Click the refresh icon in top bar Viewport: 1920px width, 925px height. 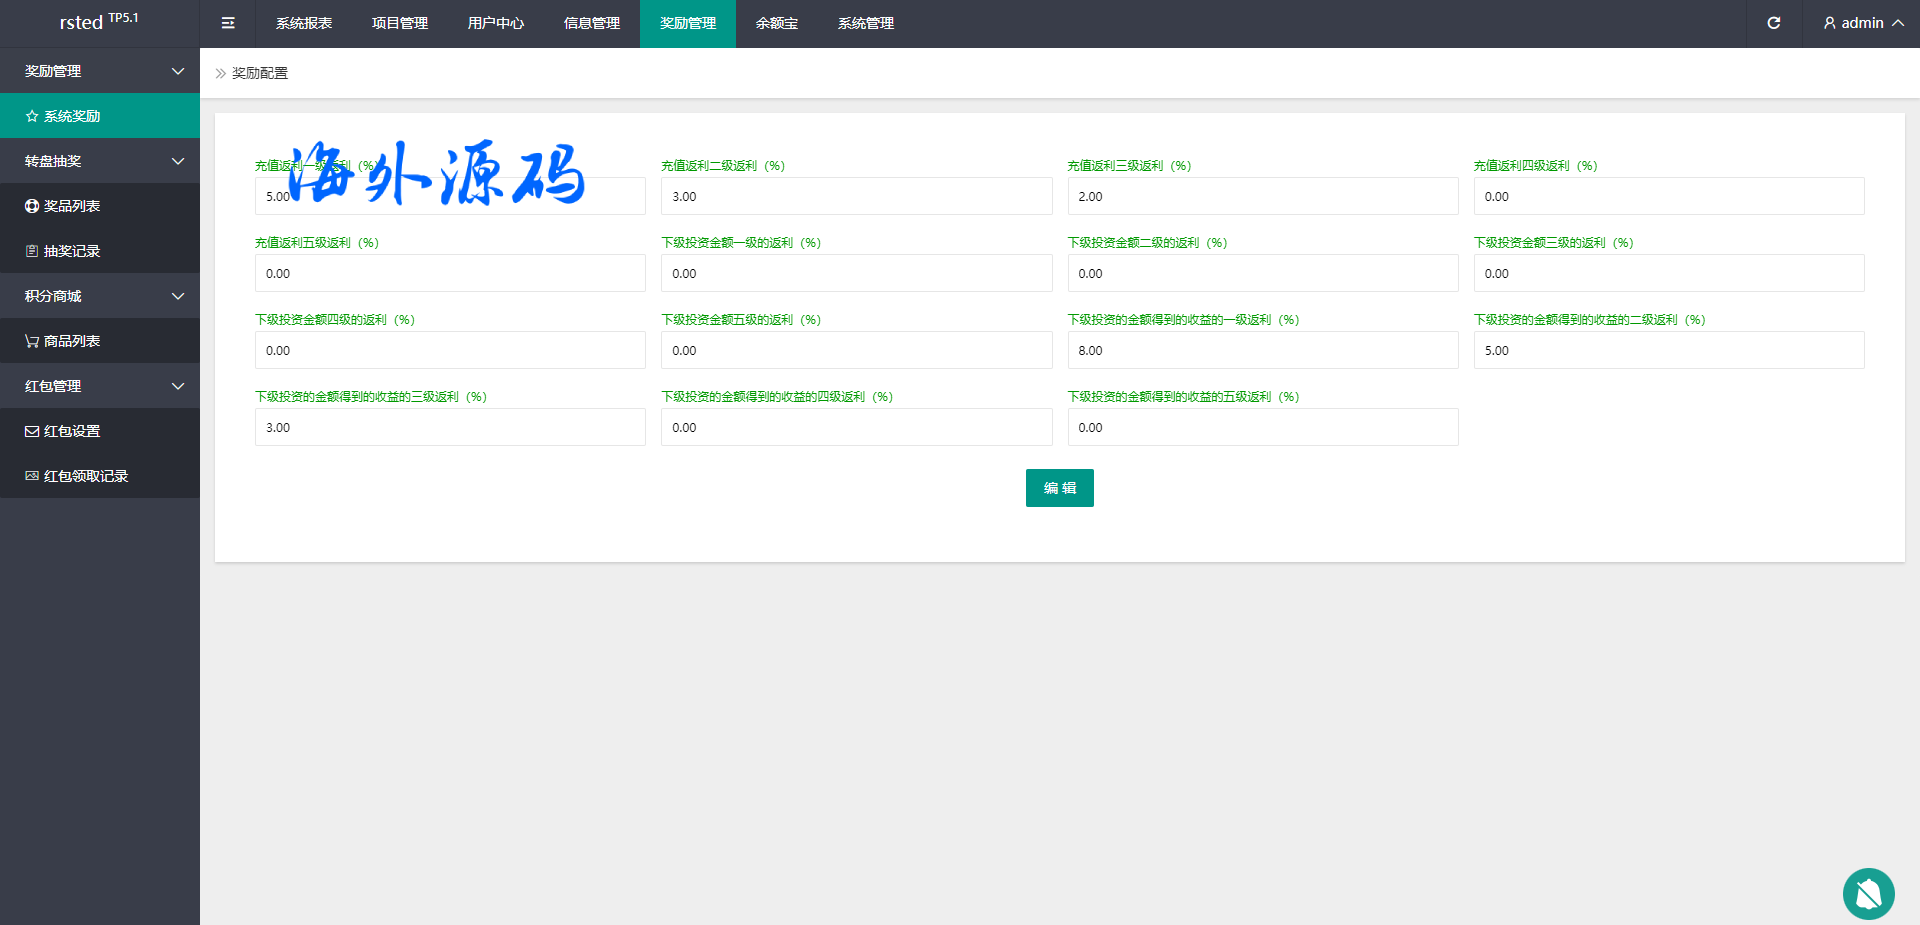coord(1773,23)
